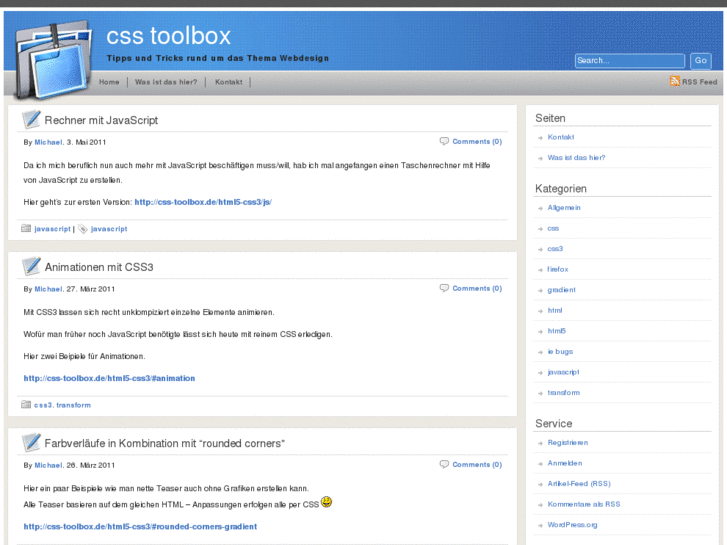Screen dimensions: 727x545
Task: Select the html5 category in sidebar
Action: [x=556, y=331]
